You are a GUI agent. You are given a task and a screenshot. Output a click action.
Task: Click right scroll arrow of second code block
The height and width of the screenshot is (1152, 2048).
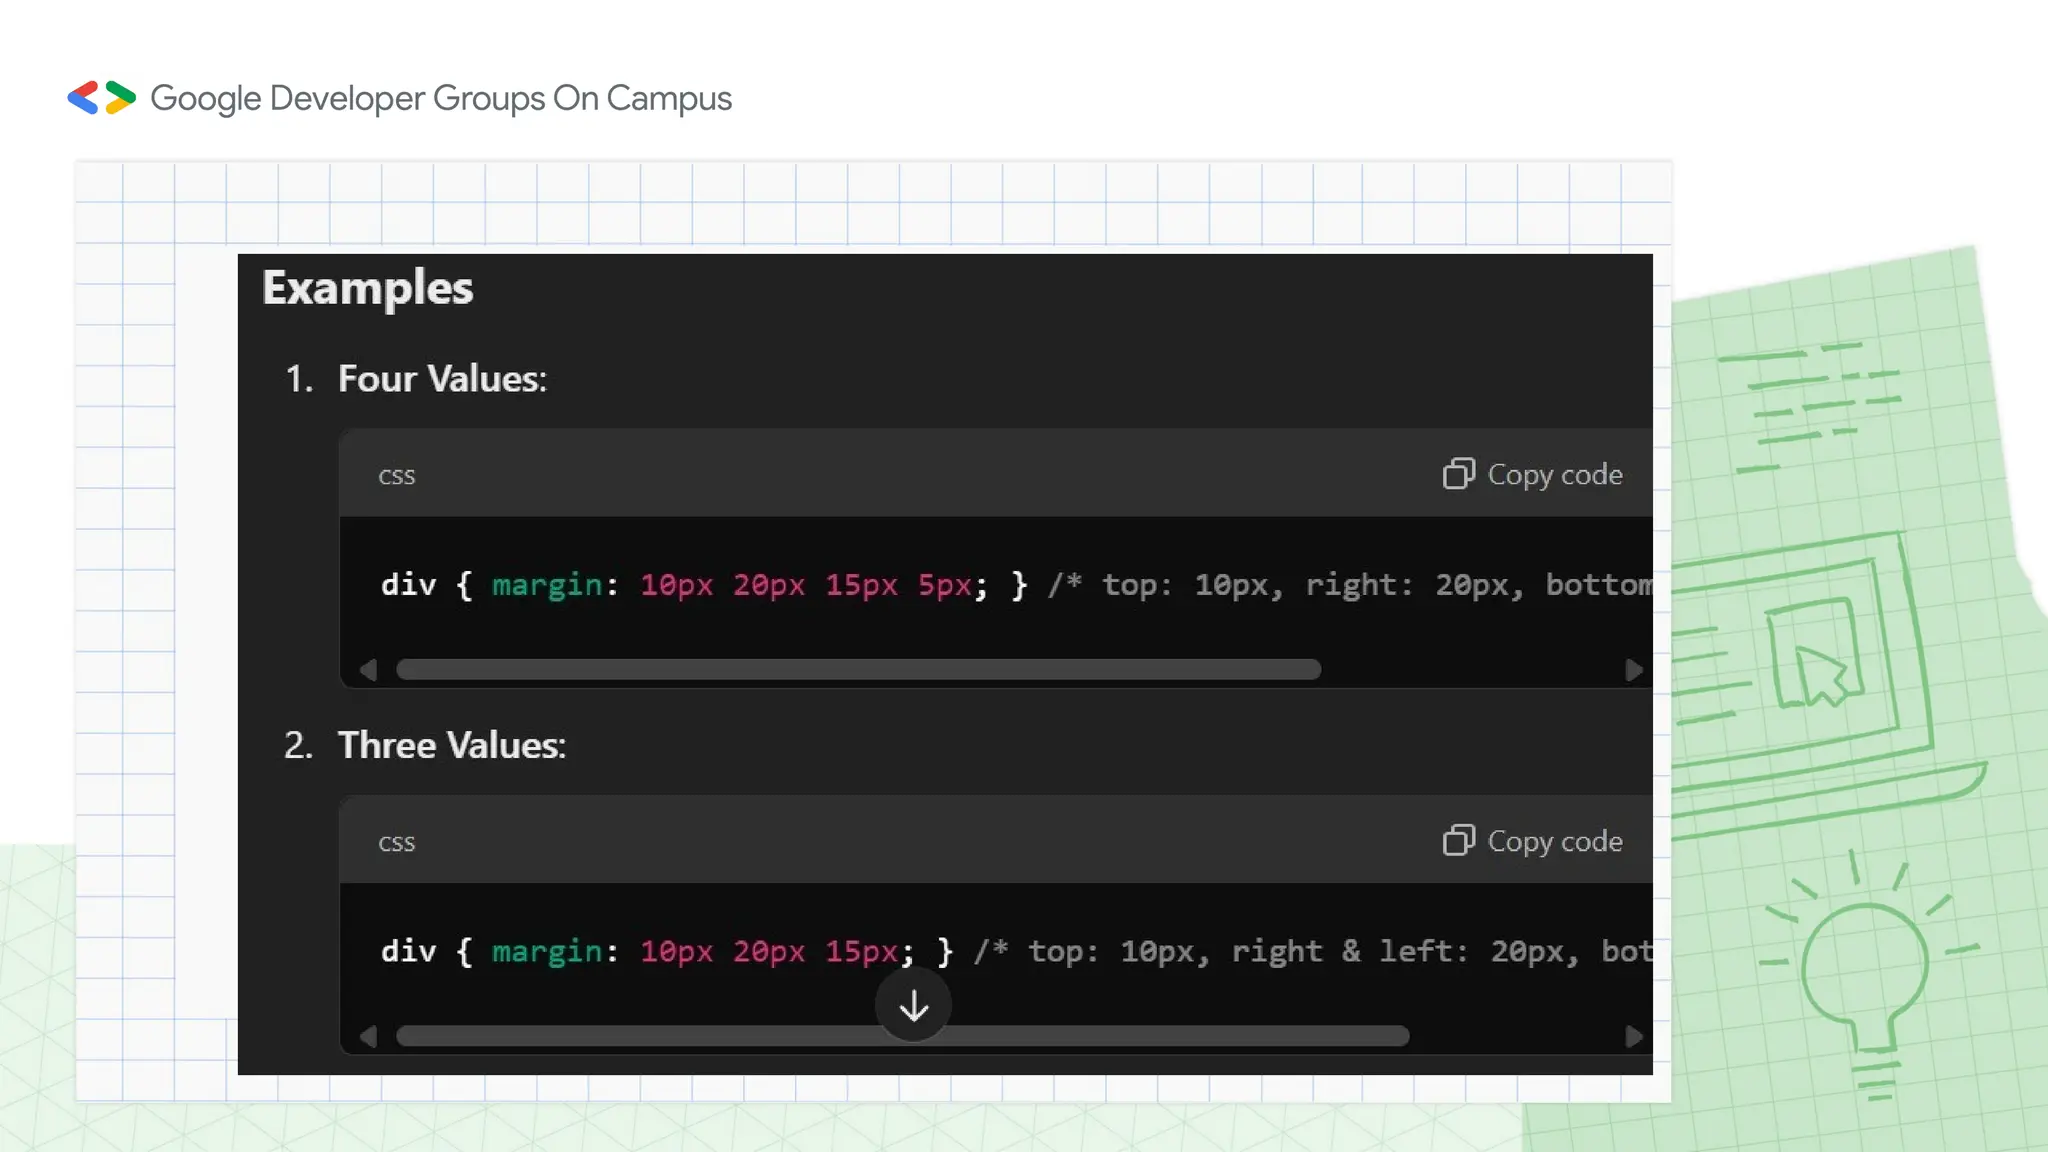[x=1634, y=1037]
